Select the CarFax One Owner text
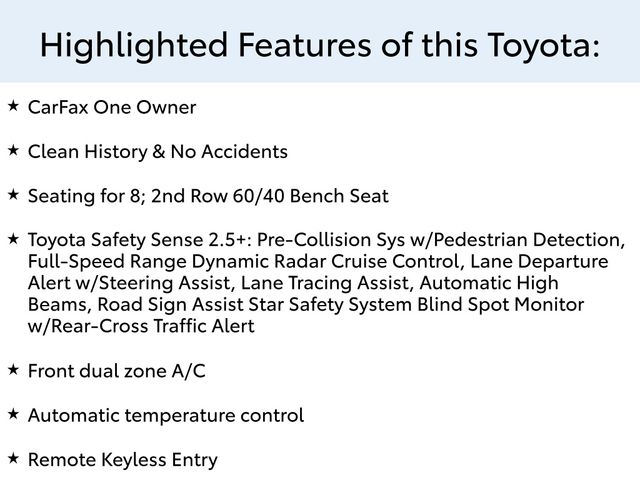 click(112, 107)
